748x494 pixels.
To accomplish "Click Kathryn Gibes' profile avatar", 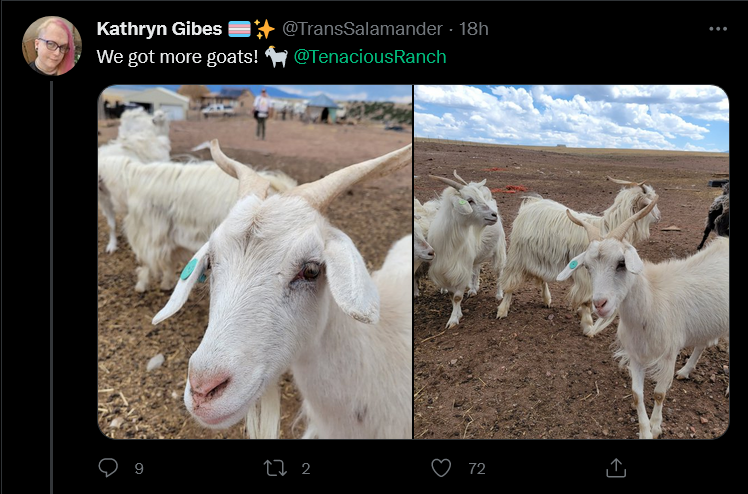I will click(52, 46).
